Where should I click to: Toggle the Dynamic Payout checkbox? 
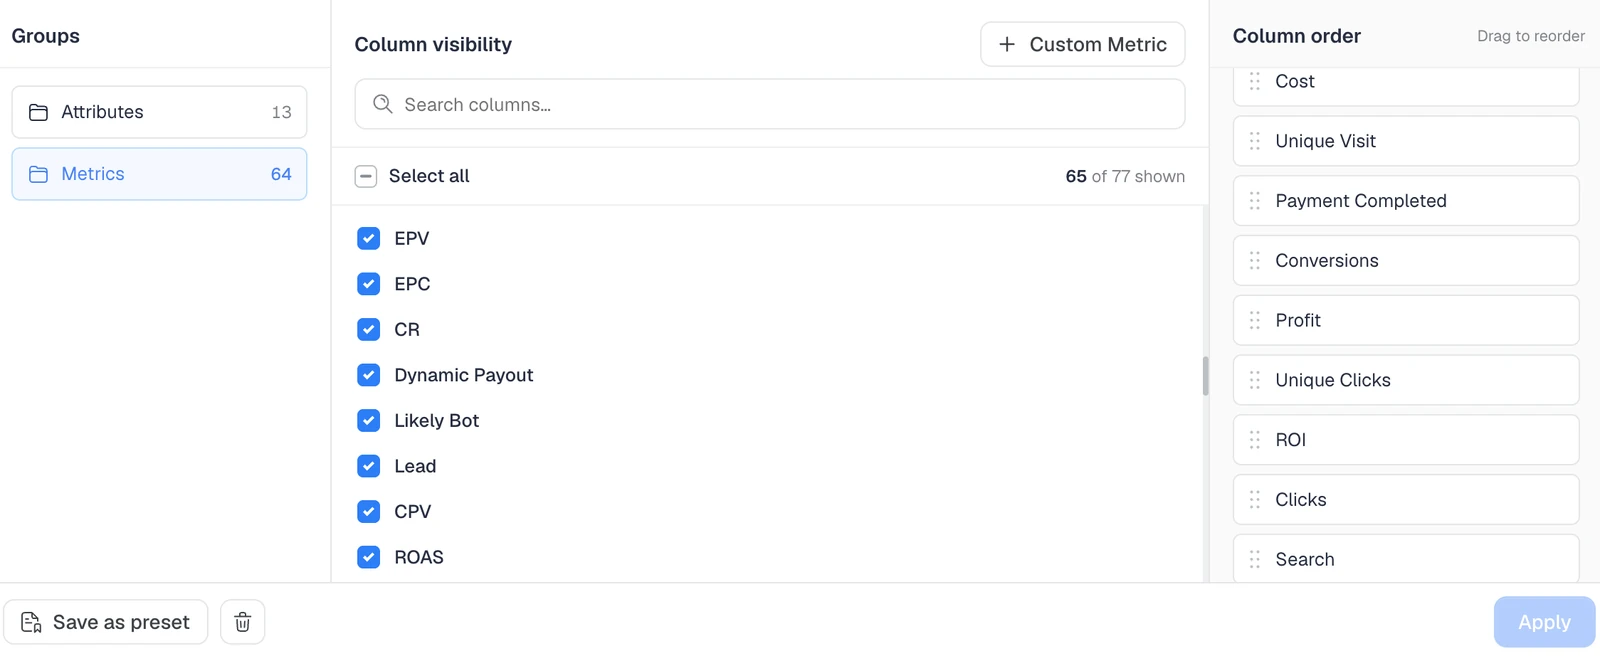368,375
